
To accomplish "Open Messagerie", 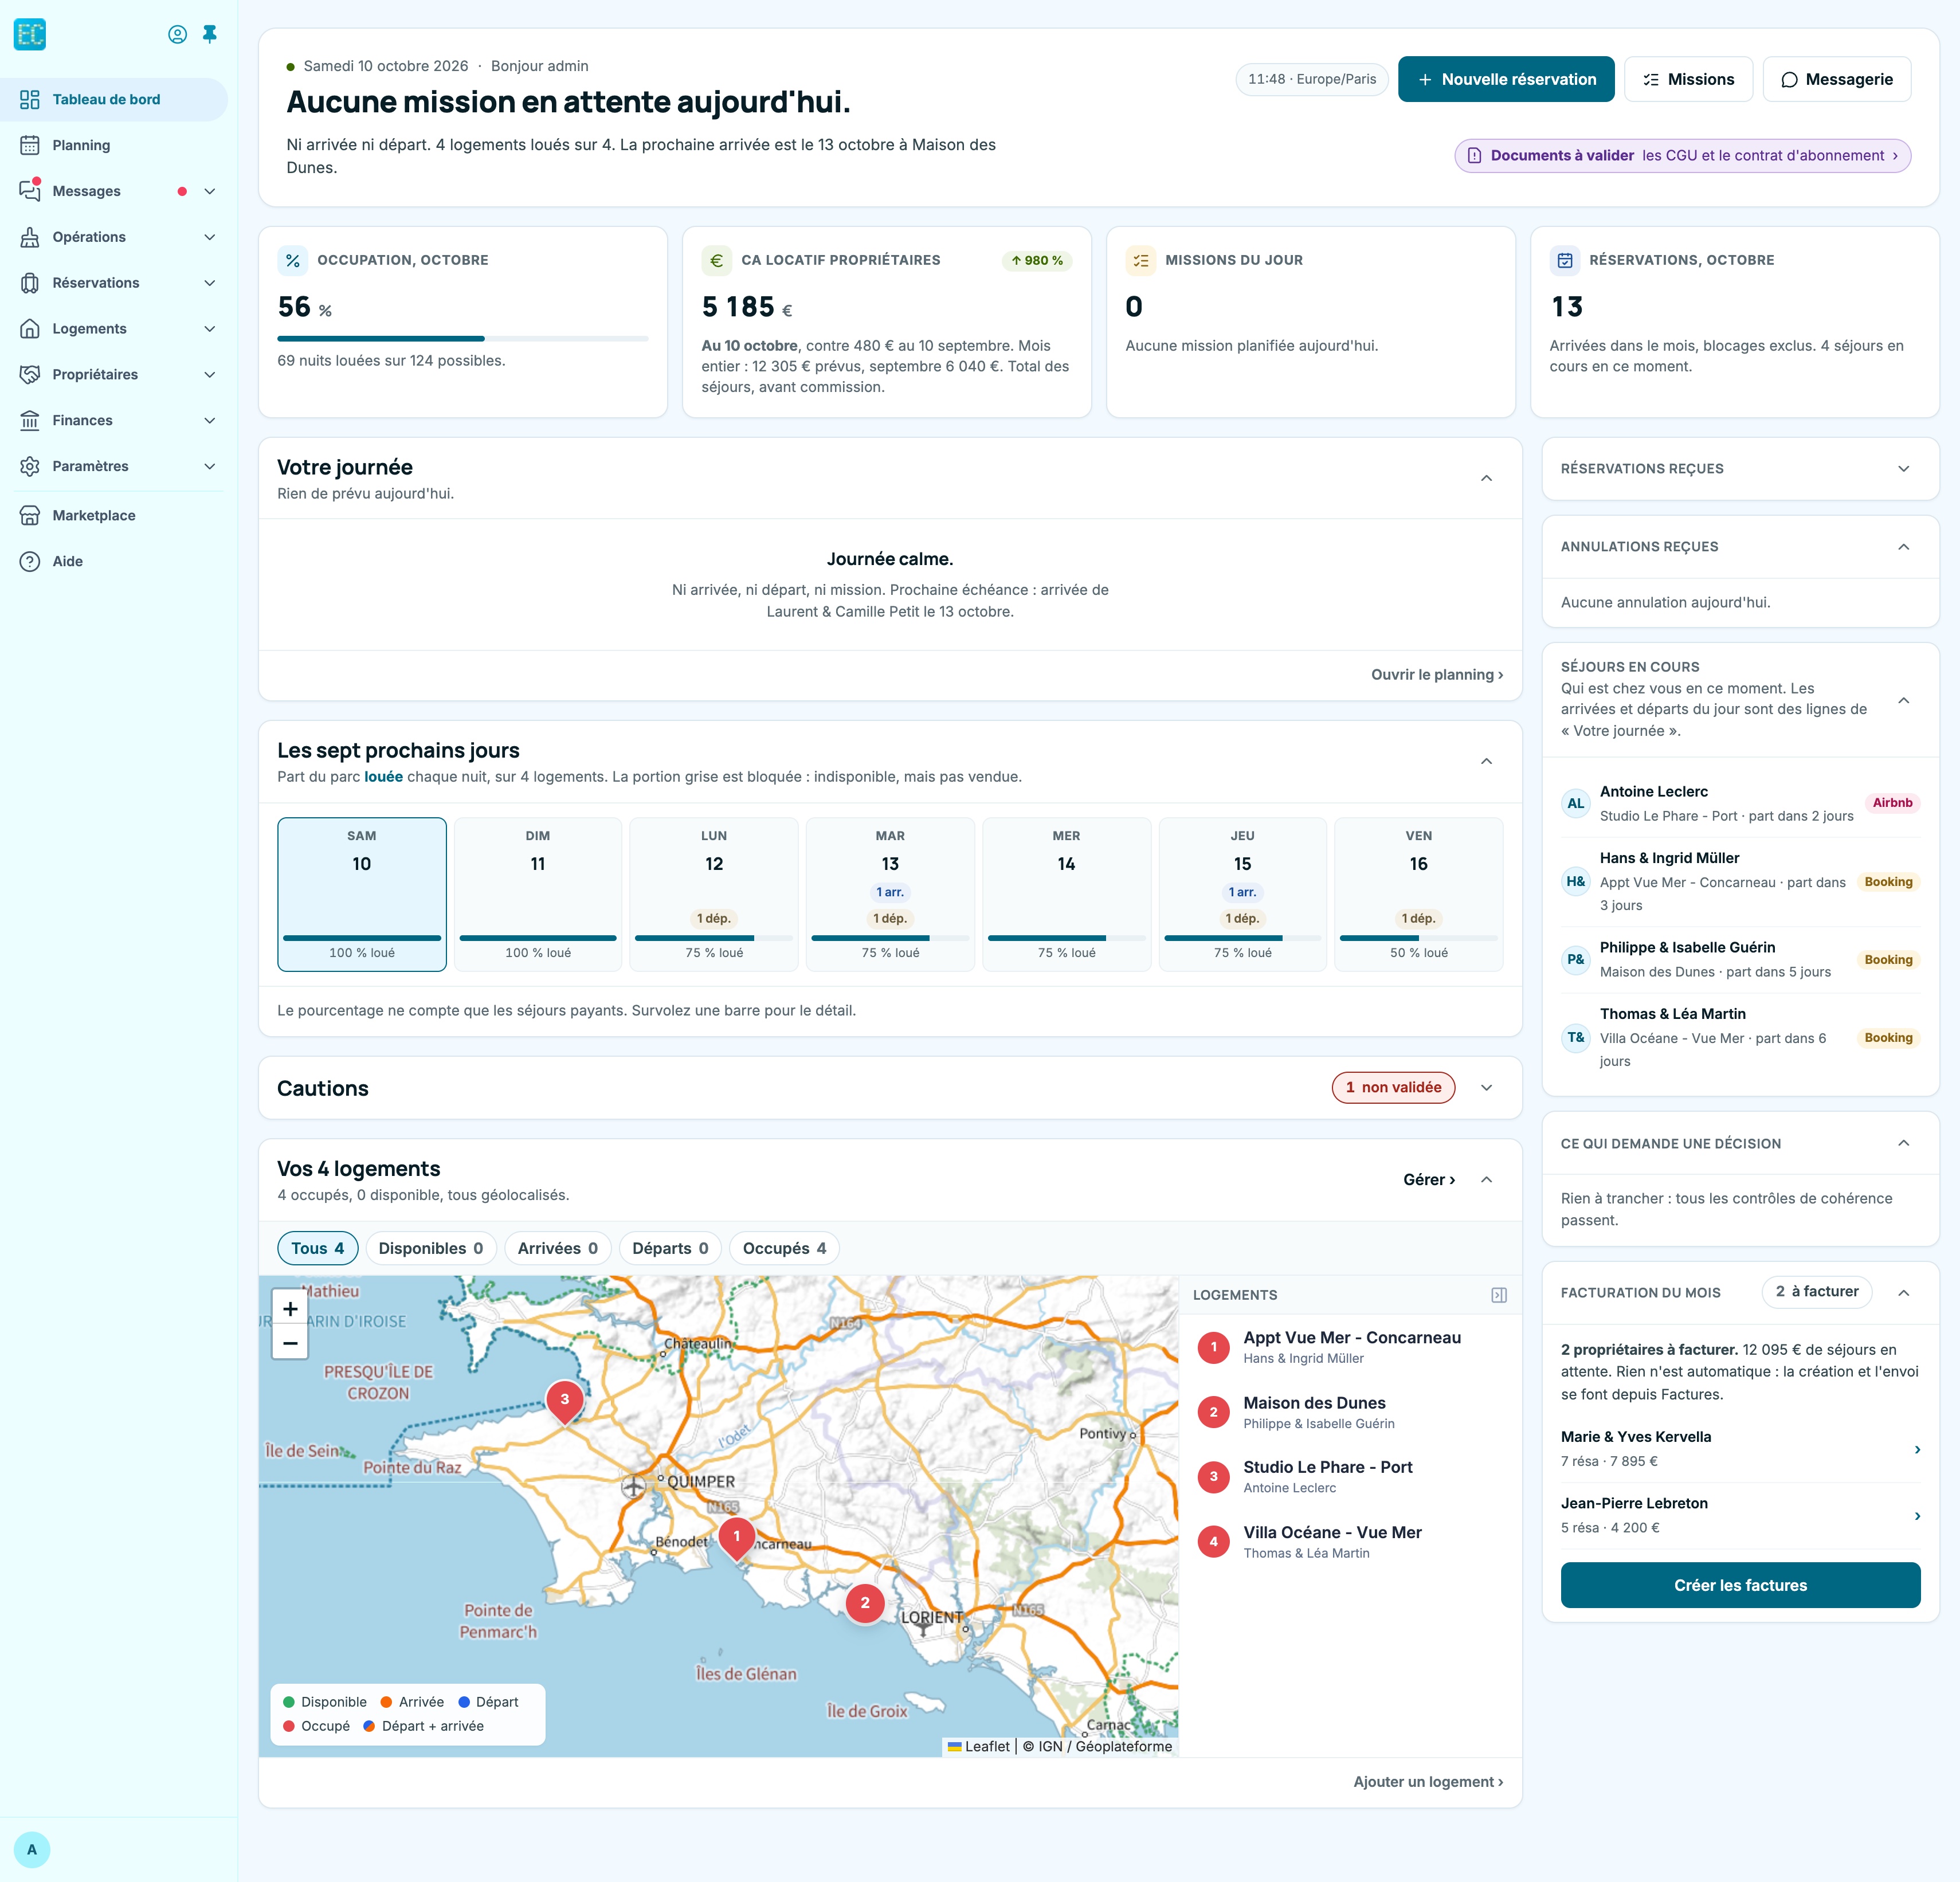I will coord(1836,79).
